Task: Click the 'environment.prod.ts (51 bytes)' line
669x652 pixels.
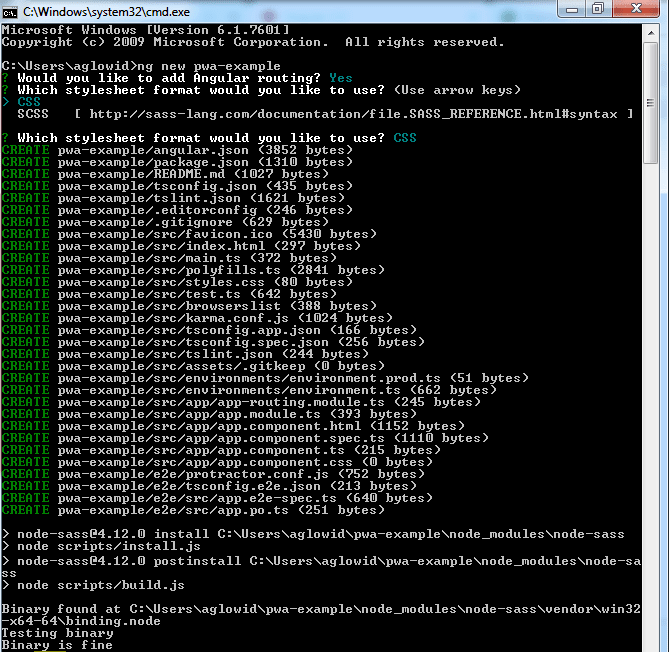Action: click(x=265, y=378)
